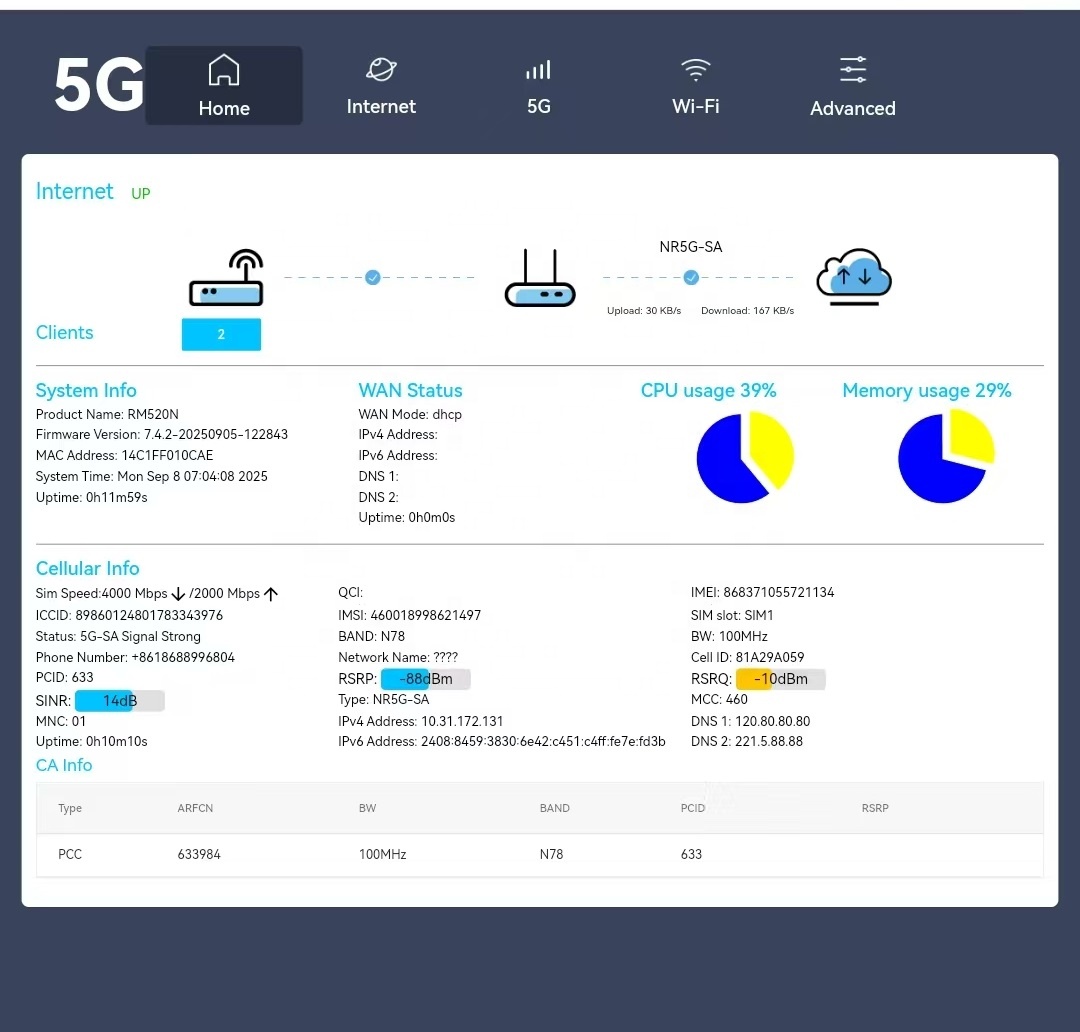
Task: Click the LAN link status checkmark
Action: click(373, 278)
